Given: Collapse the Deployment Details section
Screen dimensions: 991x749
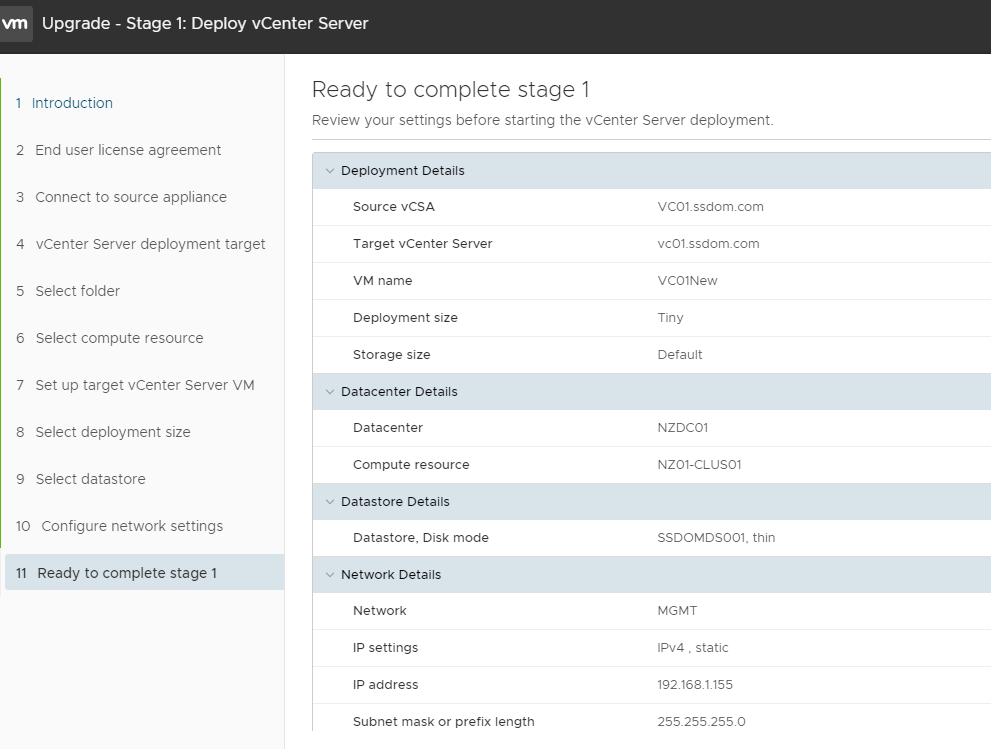Looking at the screenshot, I should [329, 171].
